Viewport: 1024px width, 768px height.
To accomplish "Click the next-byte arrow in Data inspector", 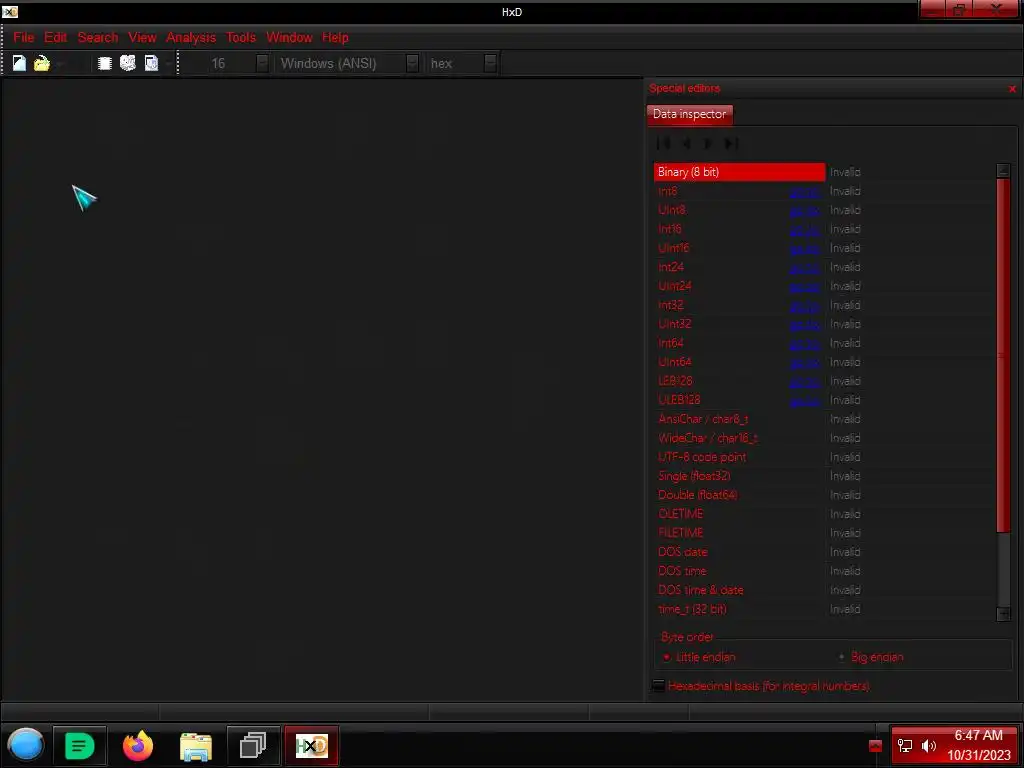I will [x=709, y=143].
